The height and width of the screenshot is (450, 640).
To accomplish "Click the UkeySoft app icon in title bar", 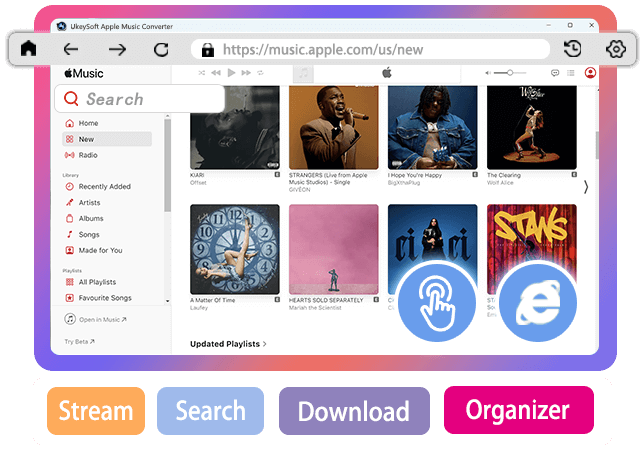I will pos(62,26).
